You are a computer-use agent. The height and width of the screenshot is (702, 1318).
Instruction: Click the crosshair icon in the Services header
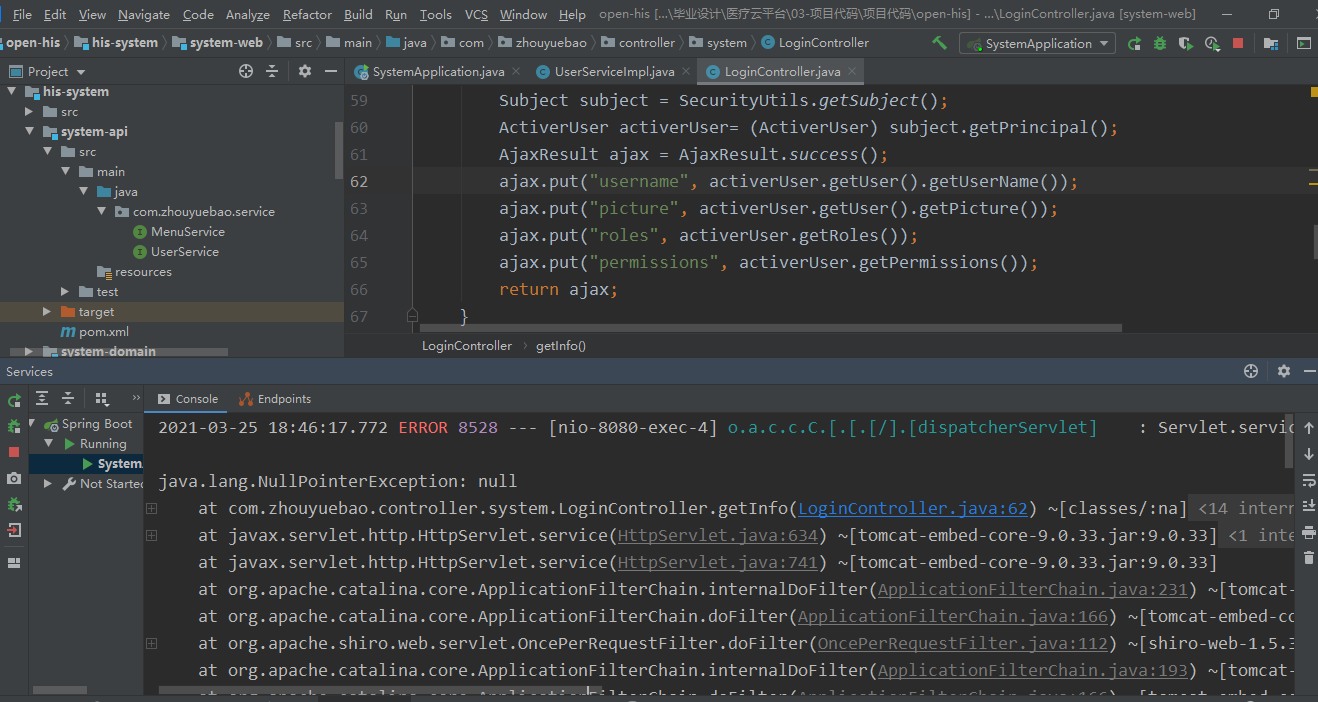pyautogui.click(x=1250, y=371)
